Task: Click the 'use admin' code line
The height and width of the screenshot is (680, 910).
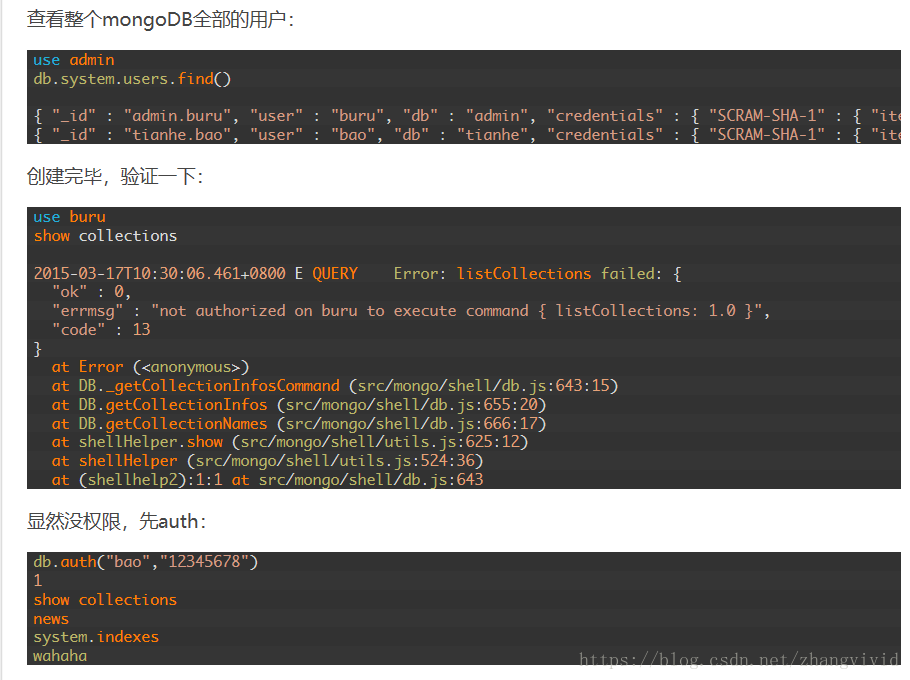Action: [74, 60]
